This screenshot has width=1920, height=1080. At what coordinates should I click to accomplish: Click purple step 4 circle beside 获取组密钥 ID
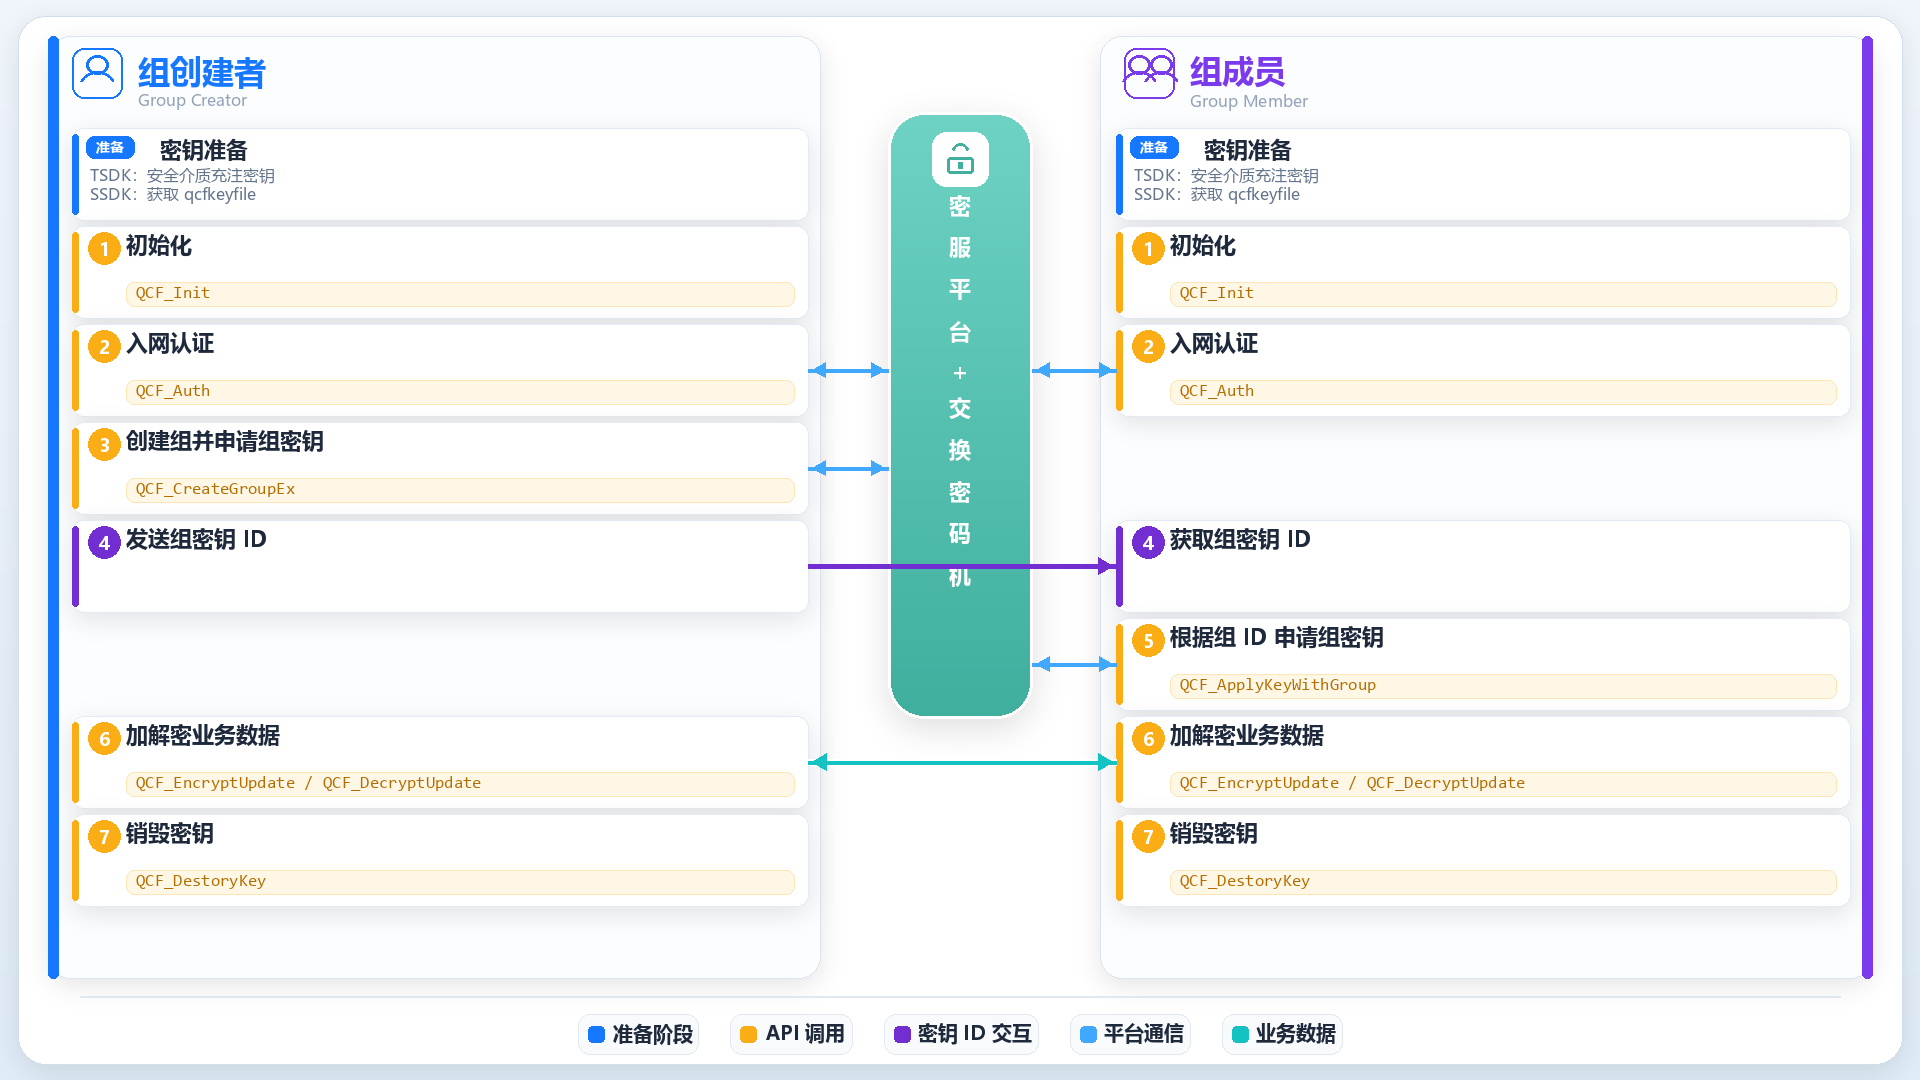point(1148,542)
